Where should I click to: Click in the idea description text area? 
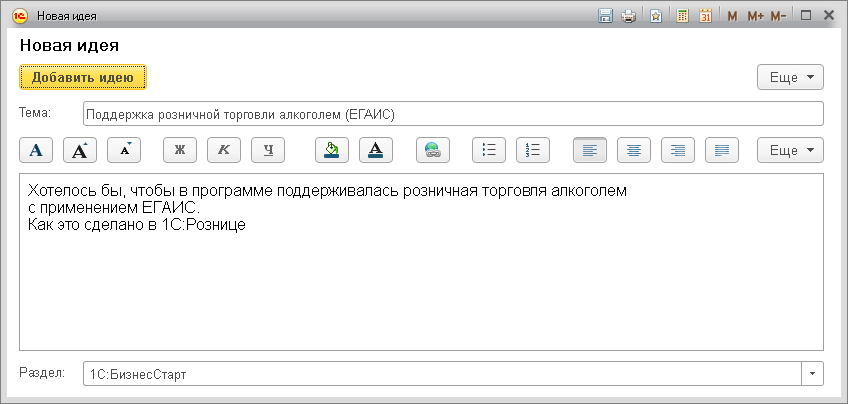(x=421, y=262)
